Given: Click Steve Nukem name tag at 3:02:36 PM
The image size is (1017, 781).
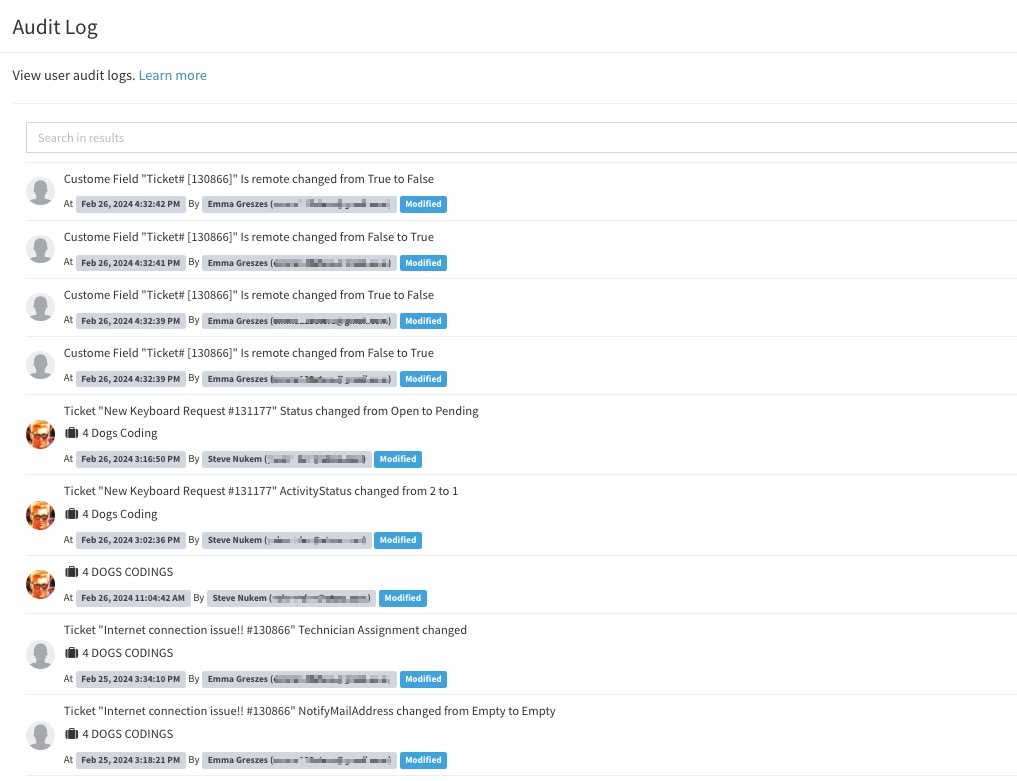Looking at the screenshot, I should (x=287, y=540).
